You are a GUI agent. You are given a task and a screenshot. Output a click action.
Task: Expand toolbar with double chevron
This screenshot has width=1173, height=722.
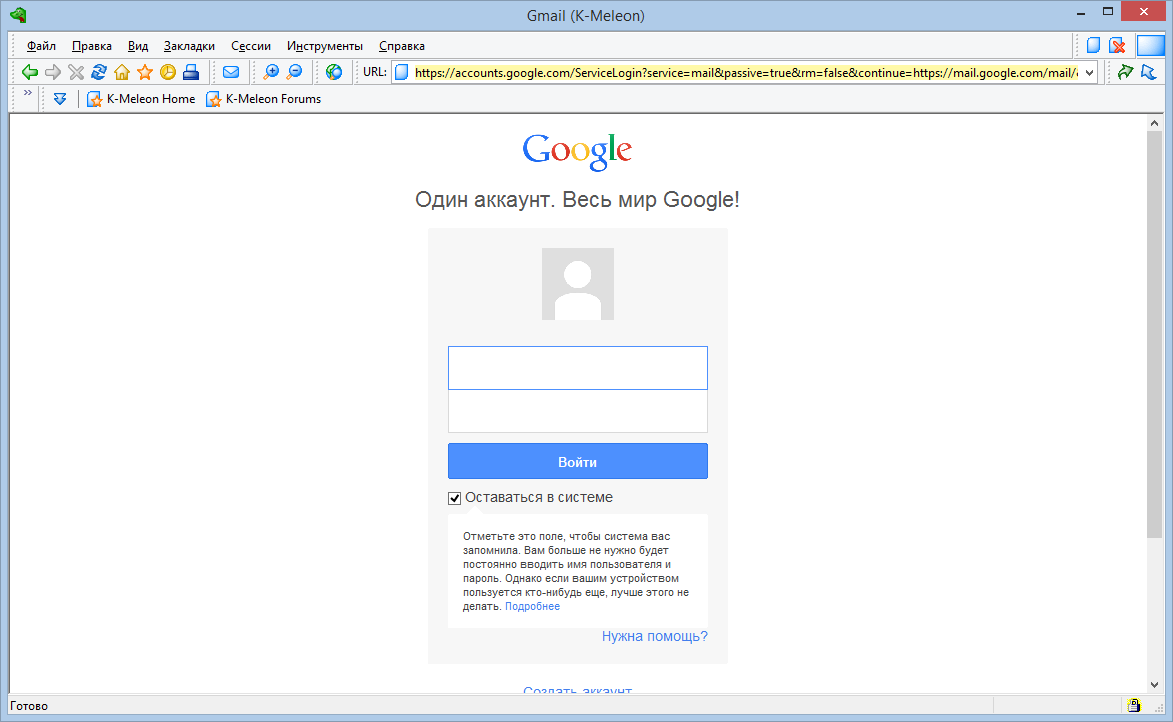(x=28, y=93)
